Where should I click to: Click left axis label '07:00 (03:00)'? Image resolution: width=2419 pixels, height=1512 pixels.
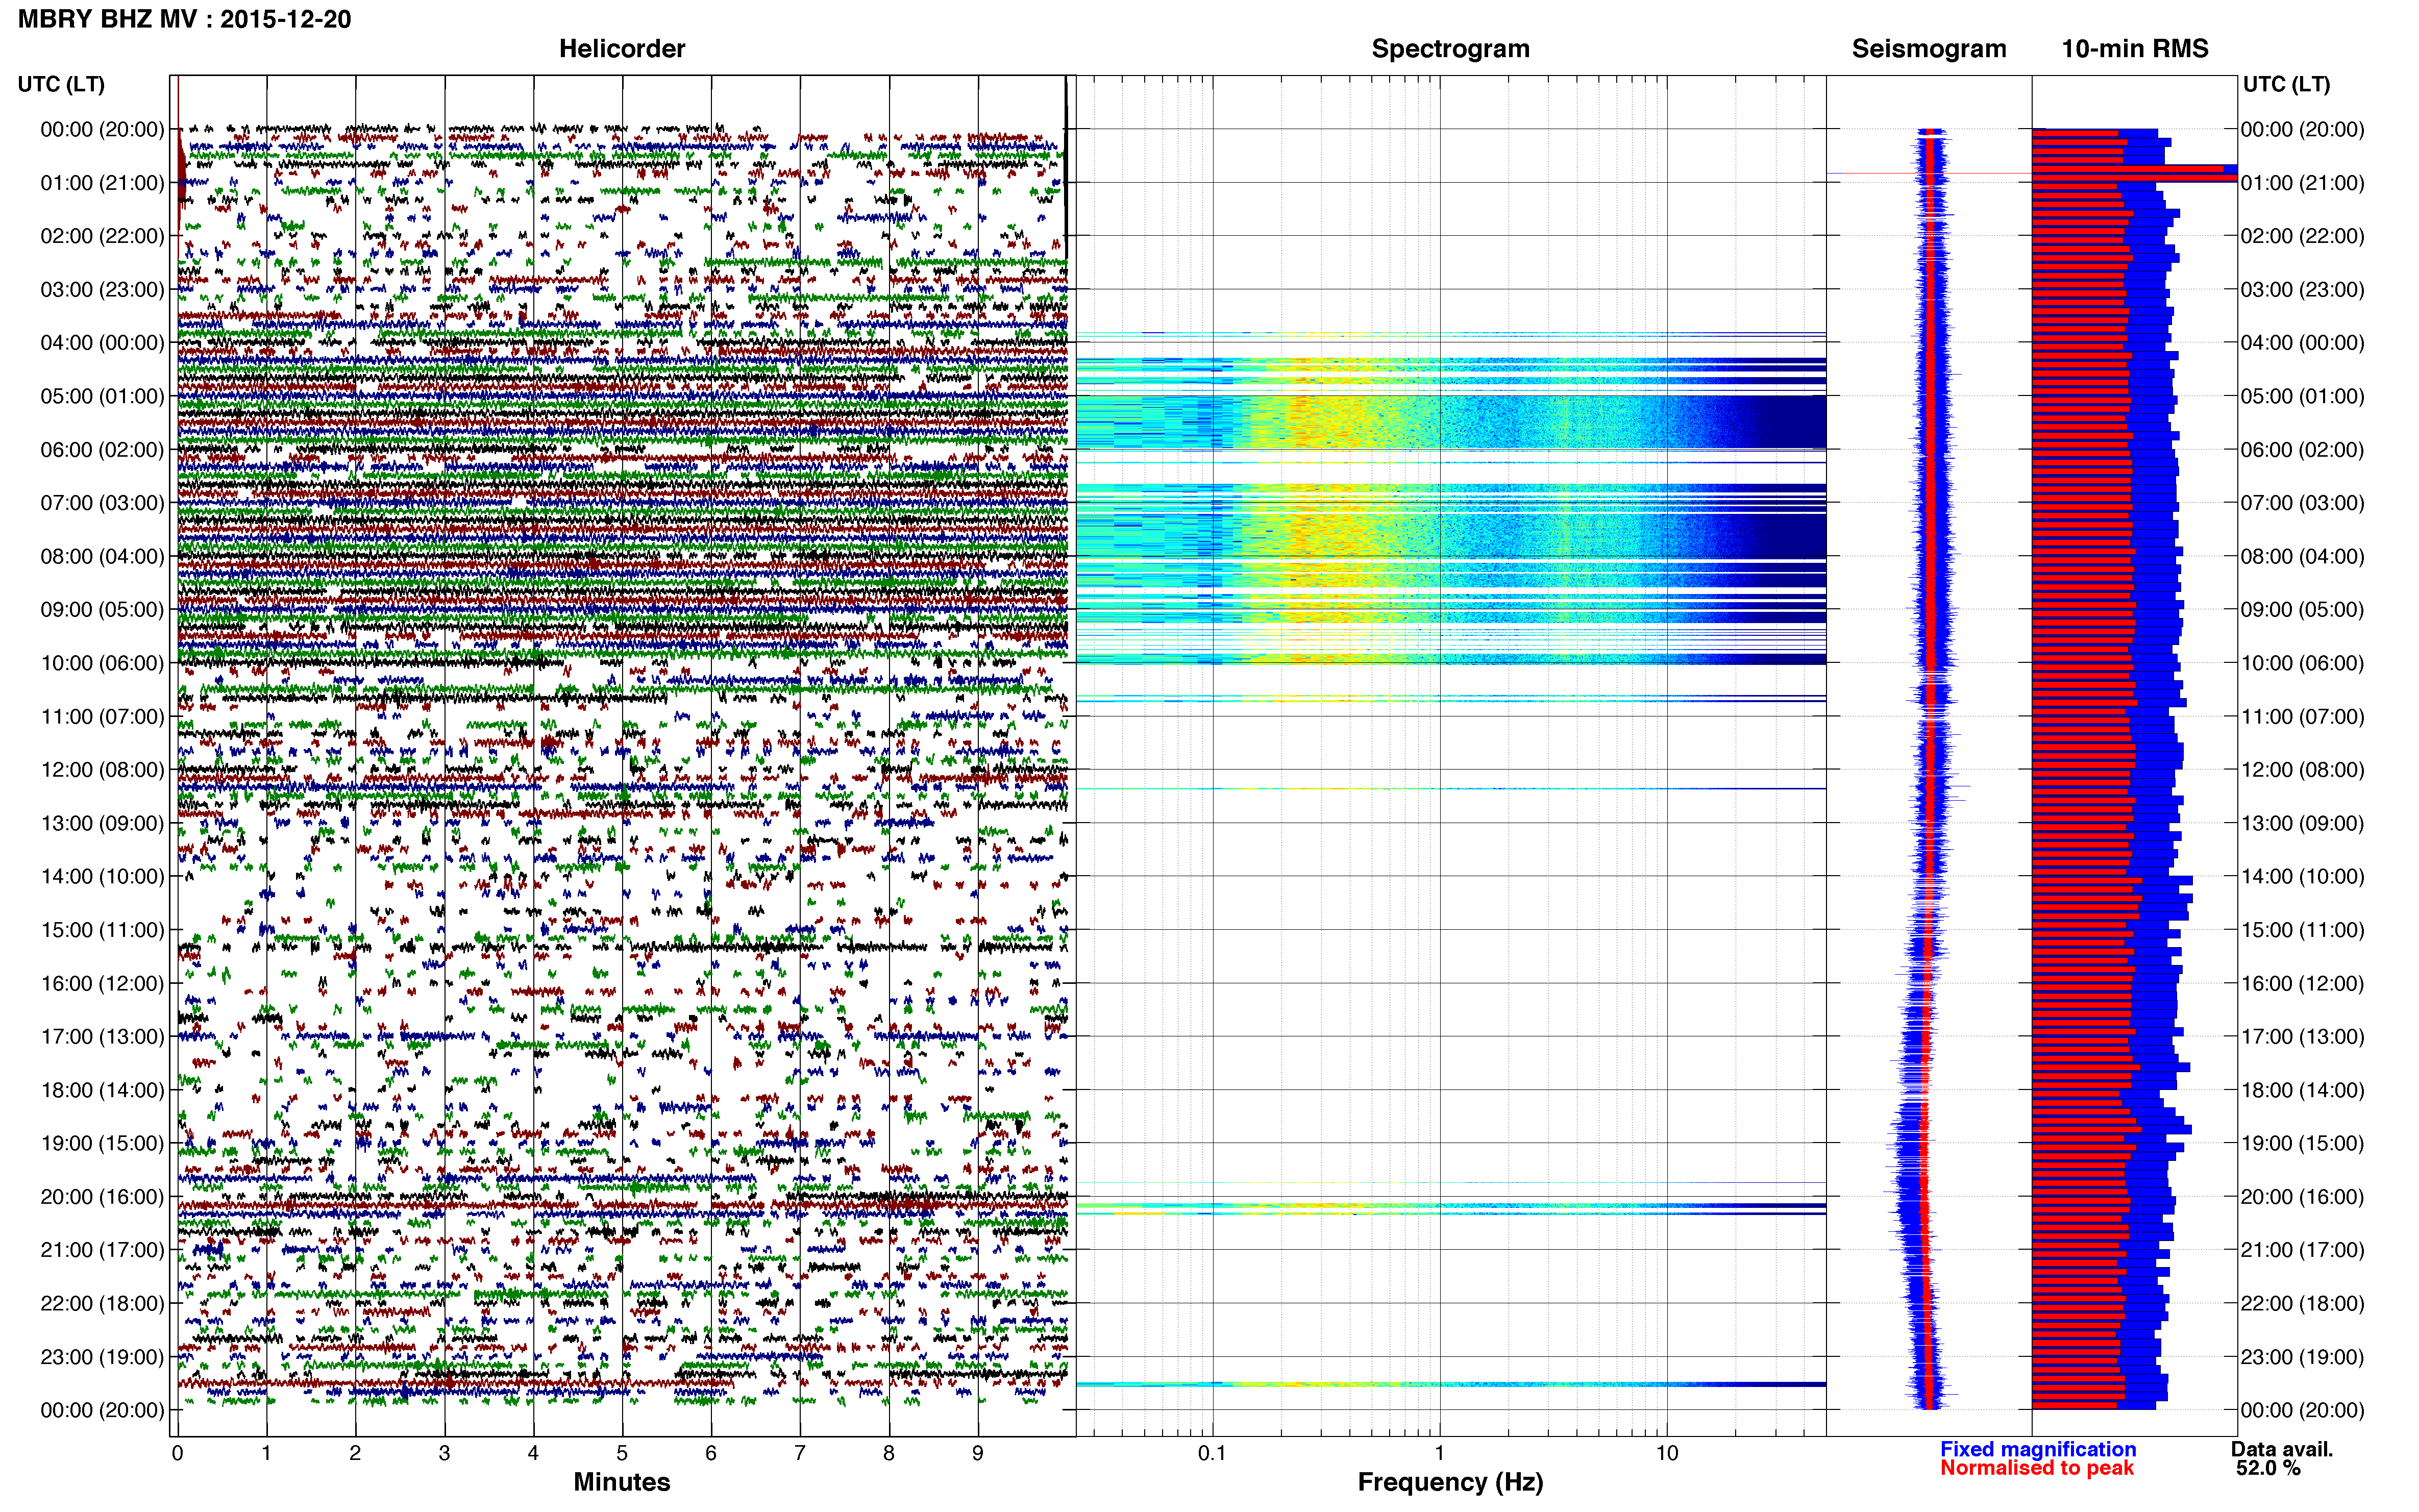tap(102, 503)
